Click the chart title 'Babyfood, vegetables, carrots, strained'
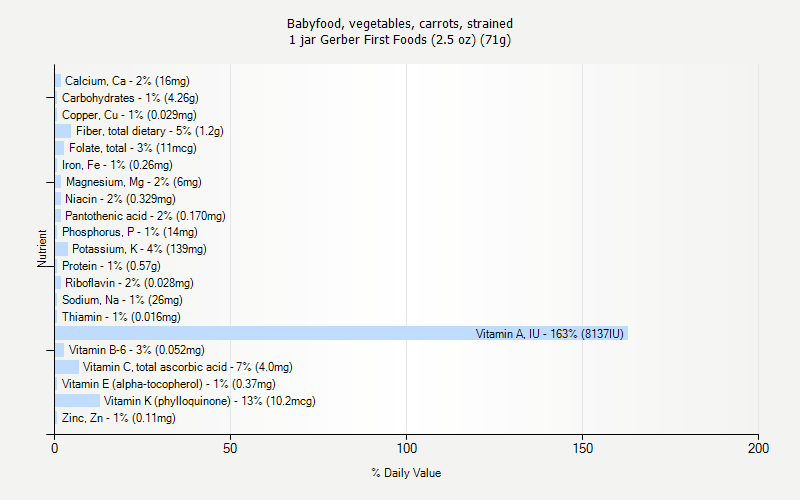Screen dimensions: 800x500 (400, 23)
